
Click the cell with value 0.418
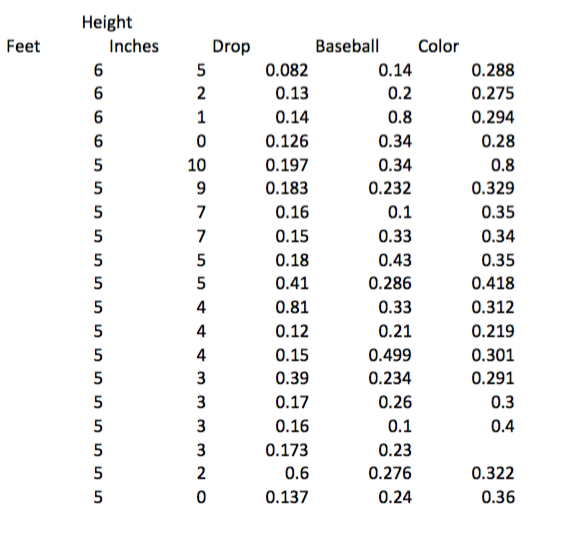pyautogui.click(x=493, y=283)
